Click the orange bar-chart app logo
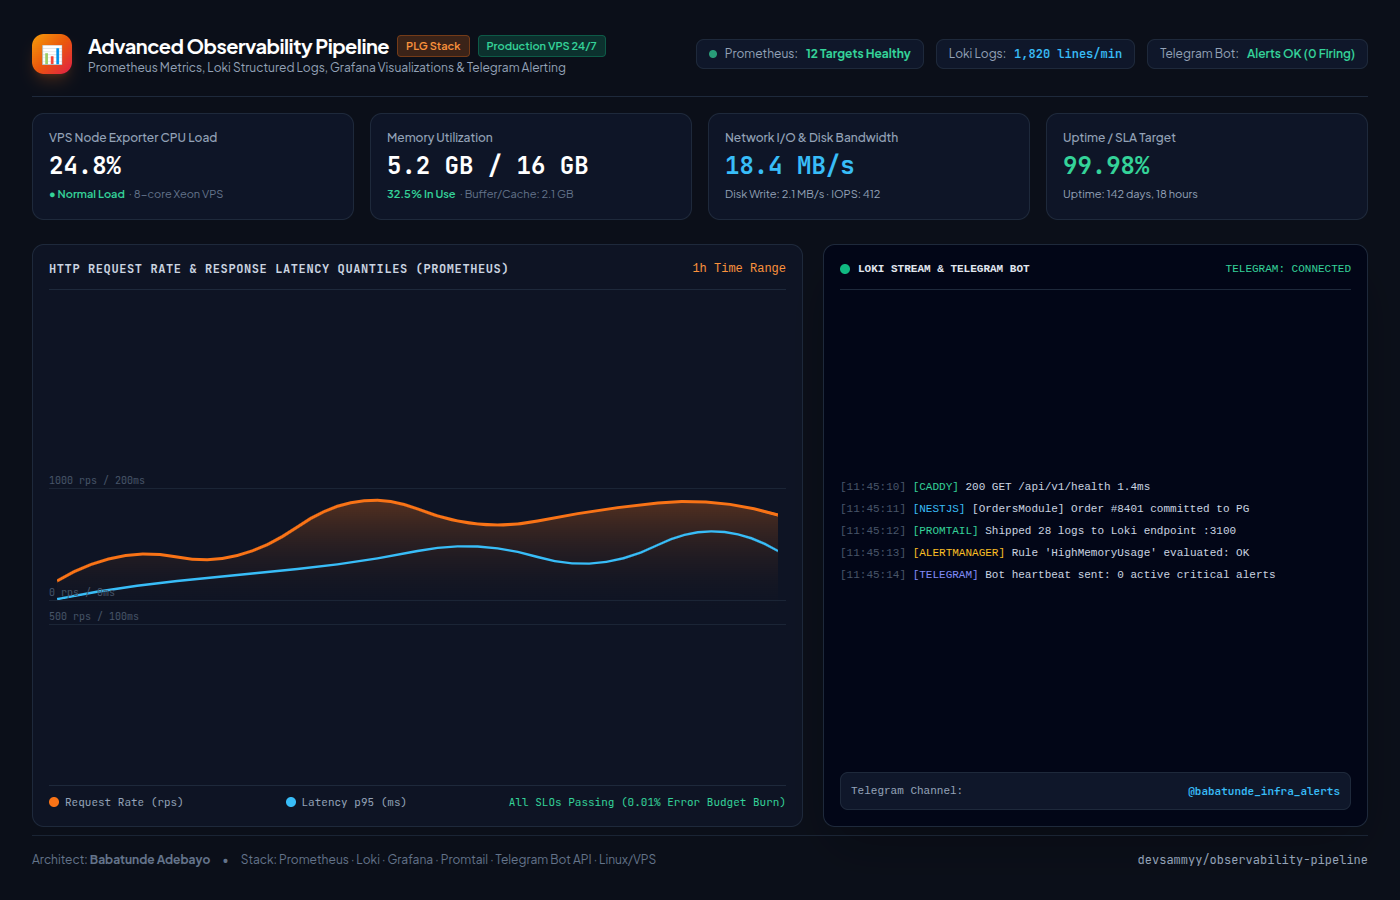 (x=52, y=54)
